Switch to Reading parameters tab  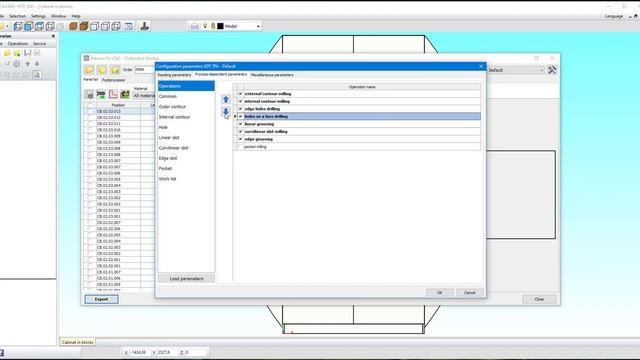coord(174,75)
